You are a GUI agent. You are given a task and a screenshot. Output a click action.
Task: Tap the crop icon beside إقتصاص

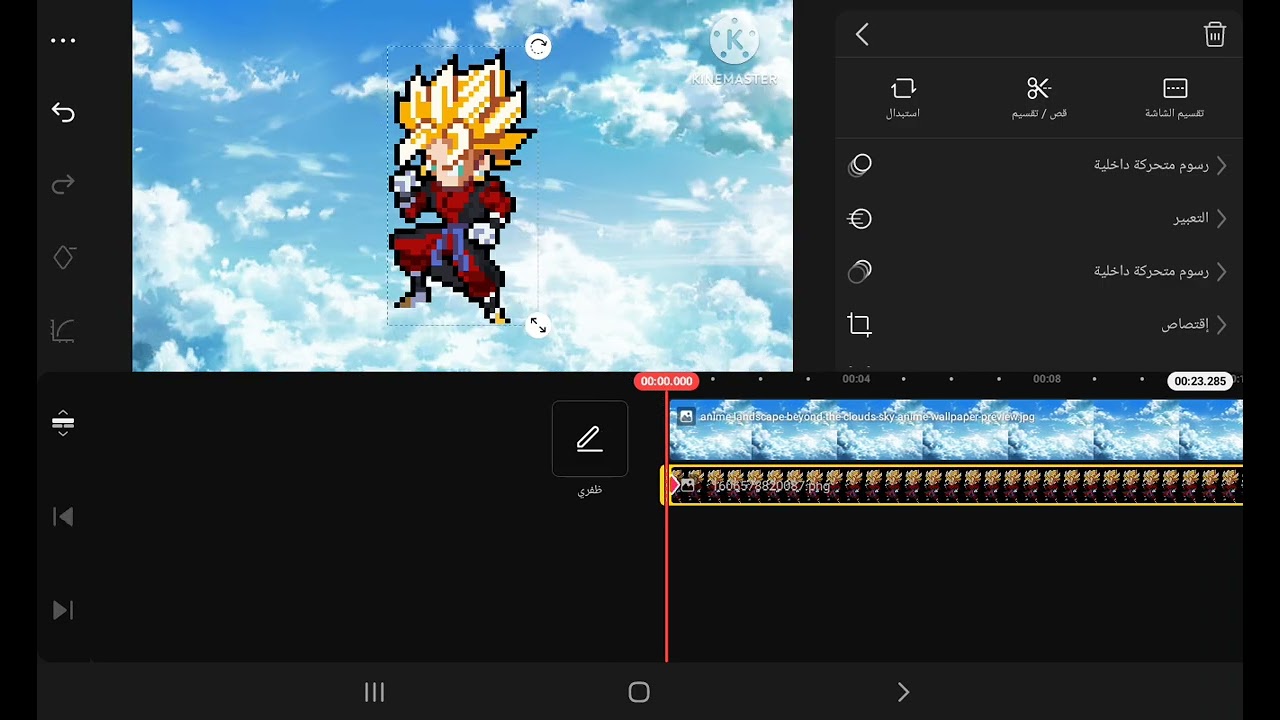pyautogui.click(x=860, y=324)
